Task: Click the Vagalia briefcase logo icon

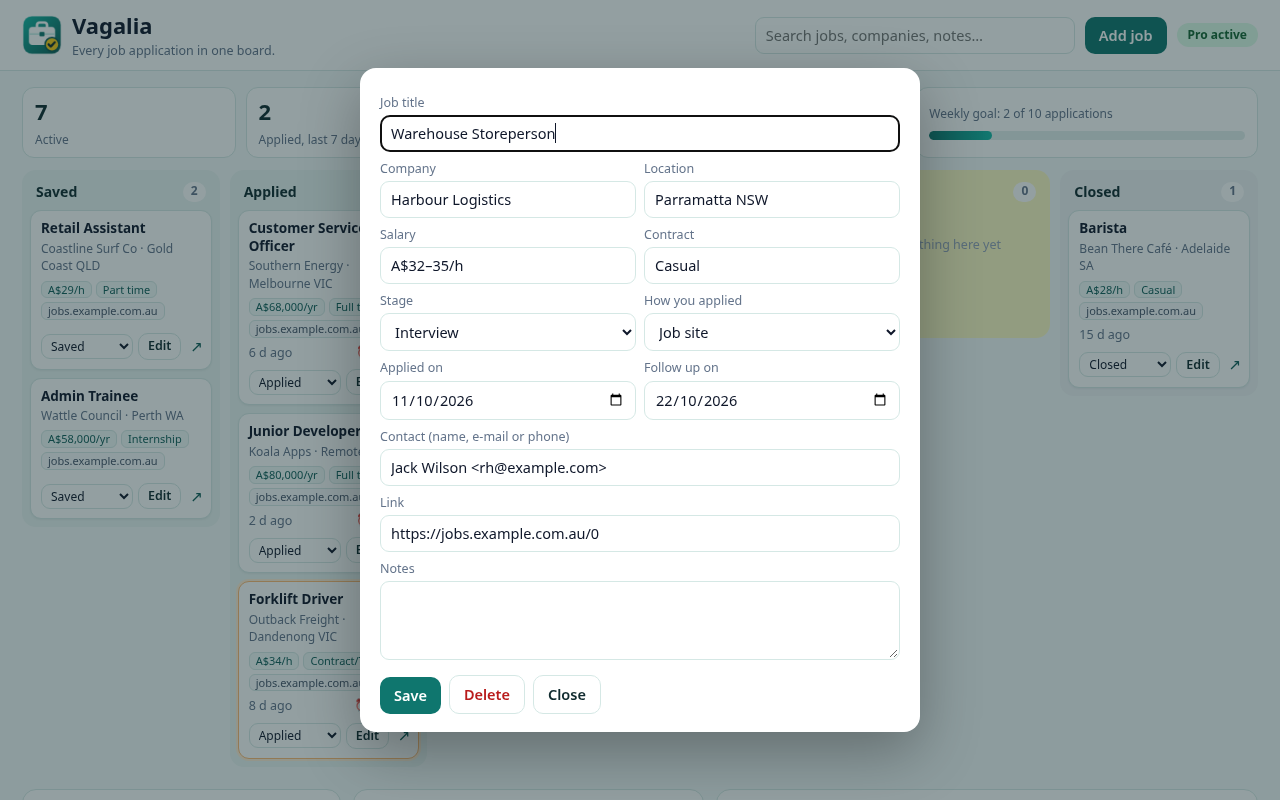Action: click(42, 35)
